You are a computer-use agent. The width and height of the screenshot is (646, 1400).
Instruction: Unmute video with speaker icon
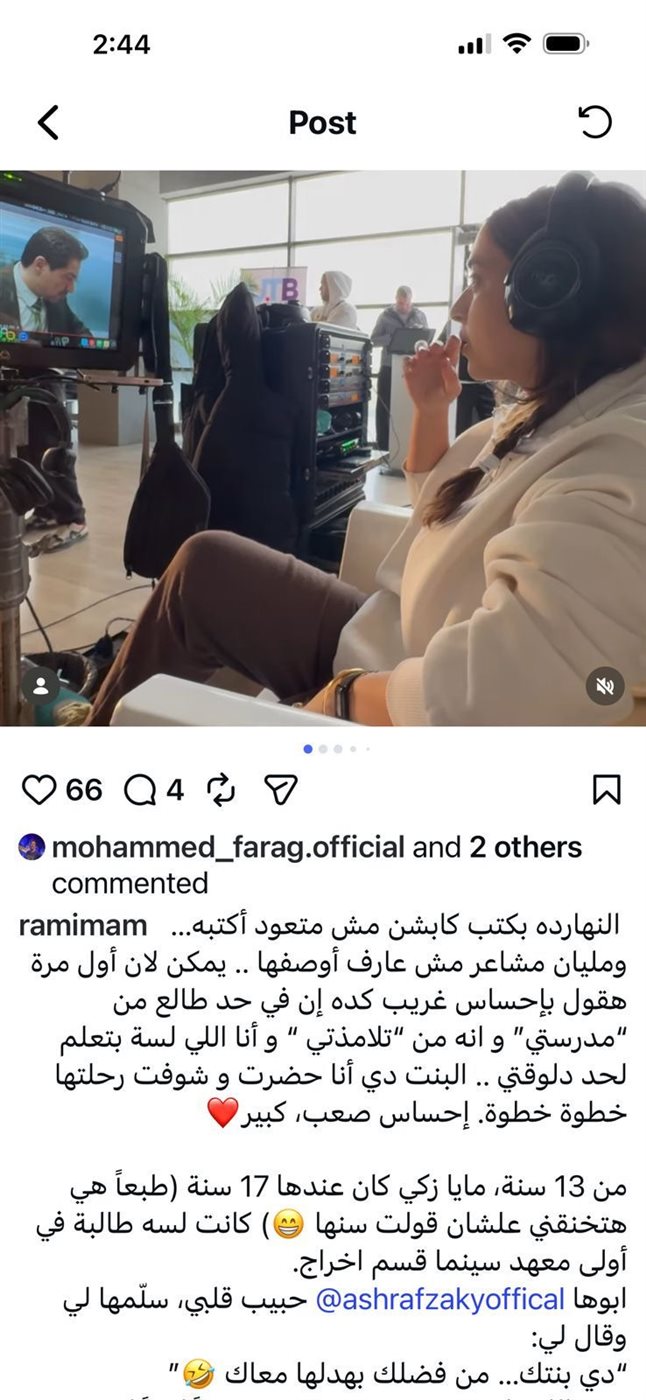tap(605, 686)
